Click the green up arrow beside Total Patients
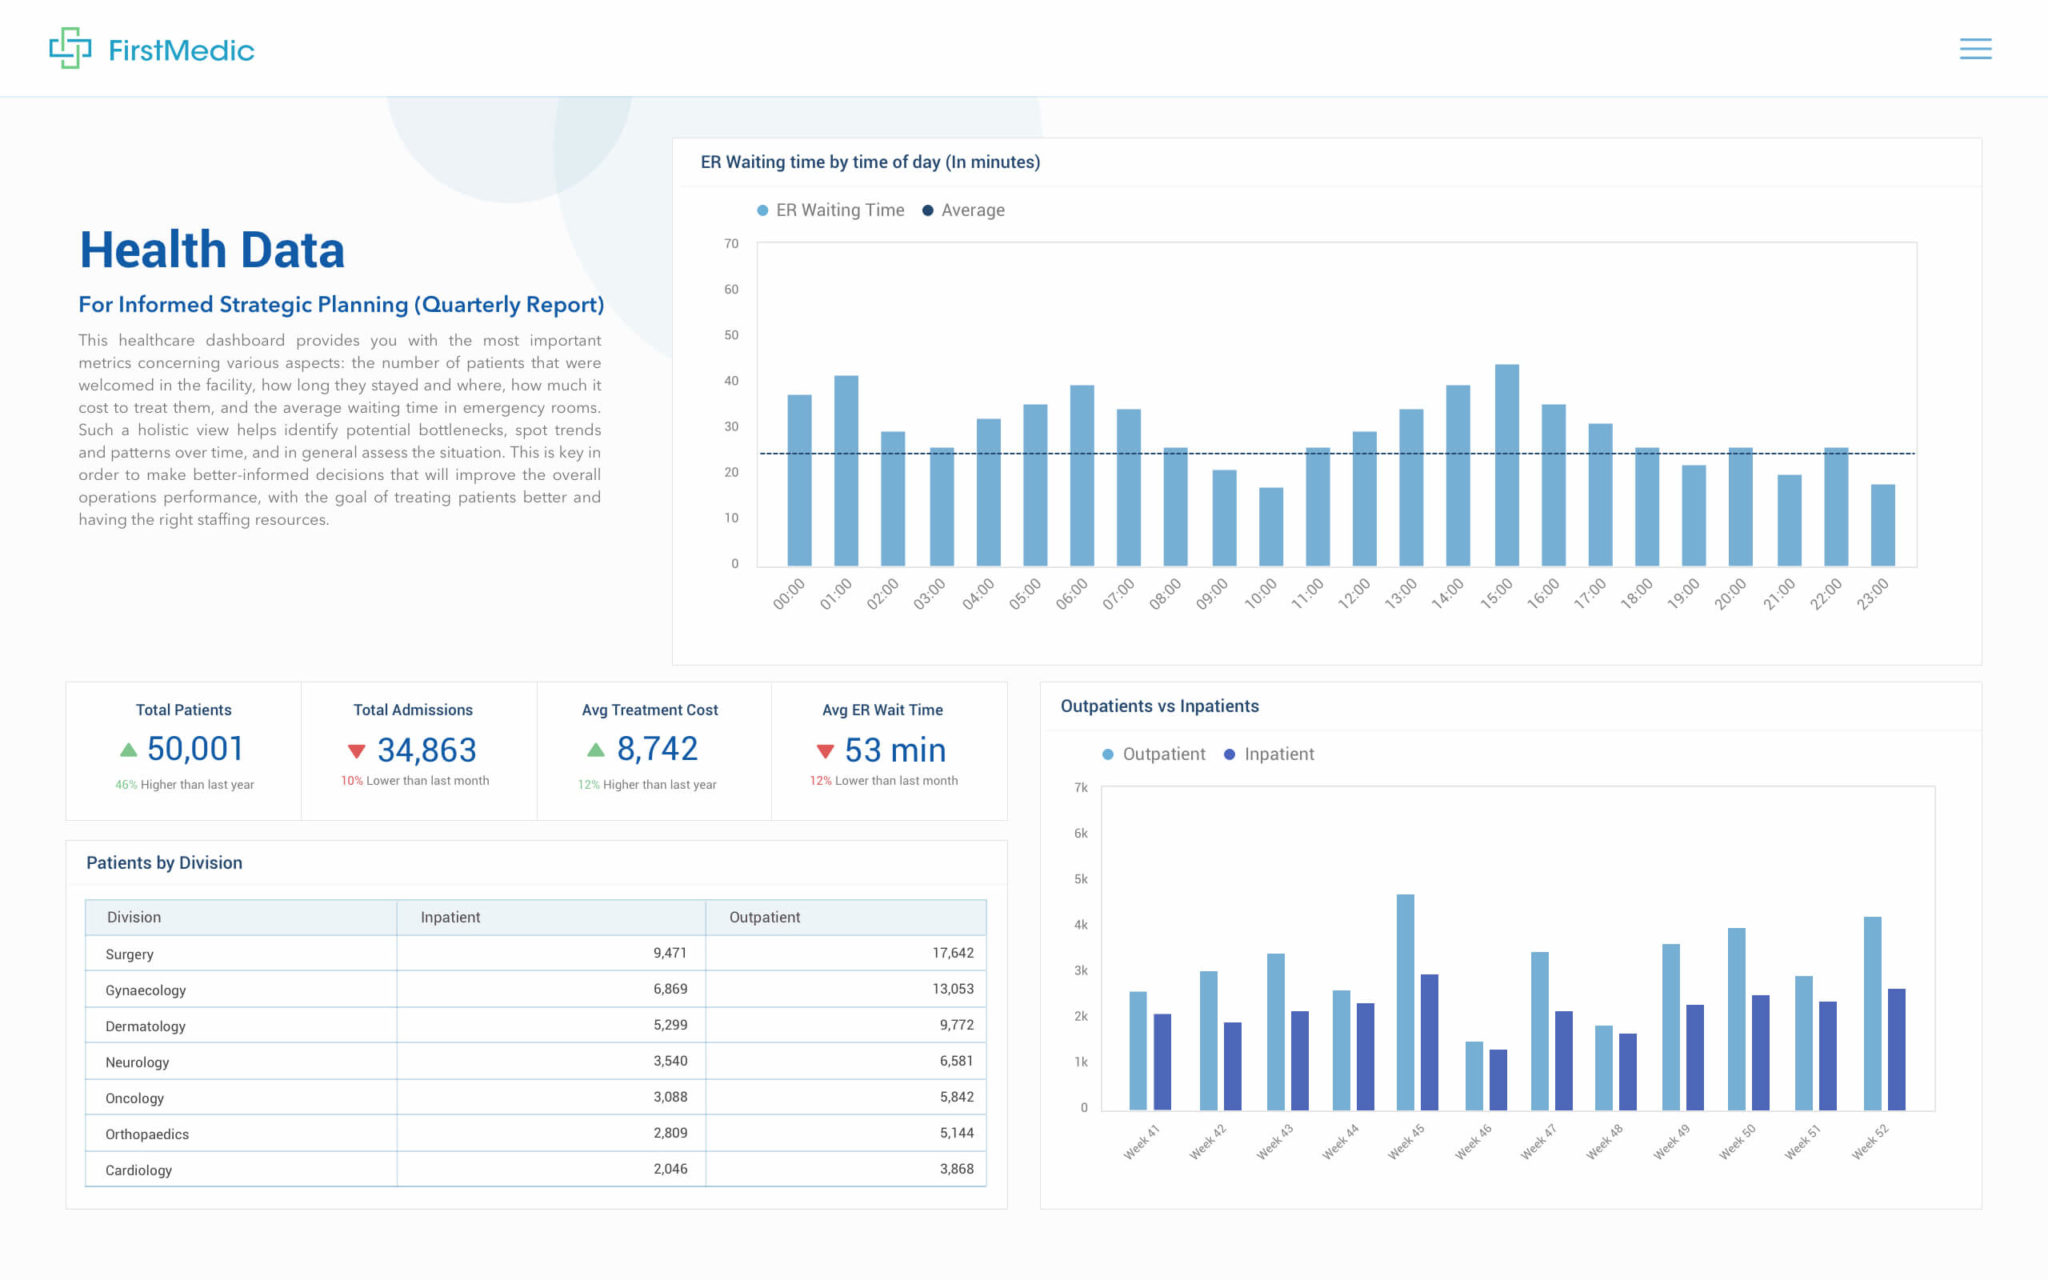Image resolution: width=2048 pixels, height=1280 pixels. (x=129, y=750)
